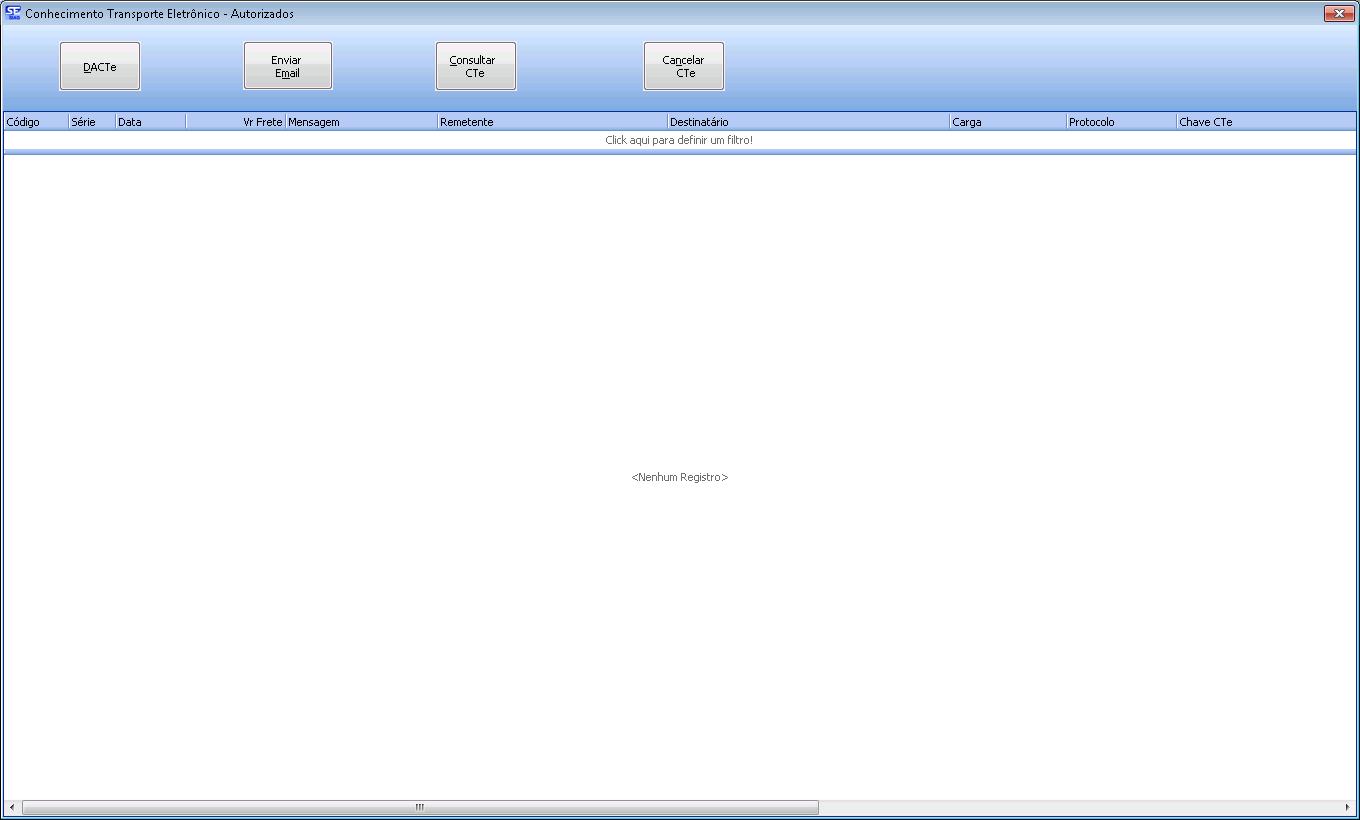Click the Série column header
Screen dimensions: 1360x820
point(91,122)
